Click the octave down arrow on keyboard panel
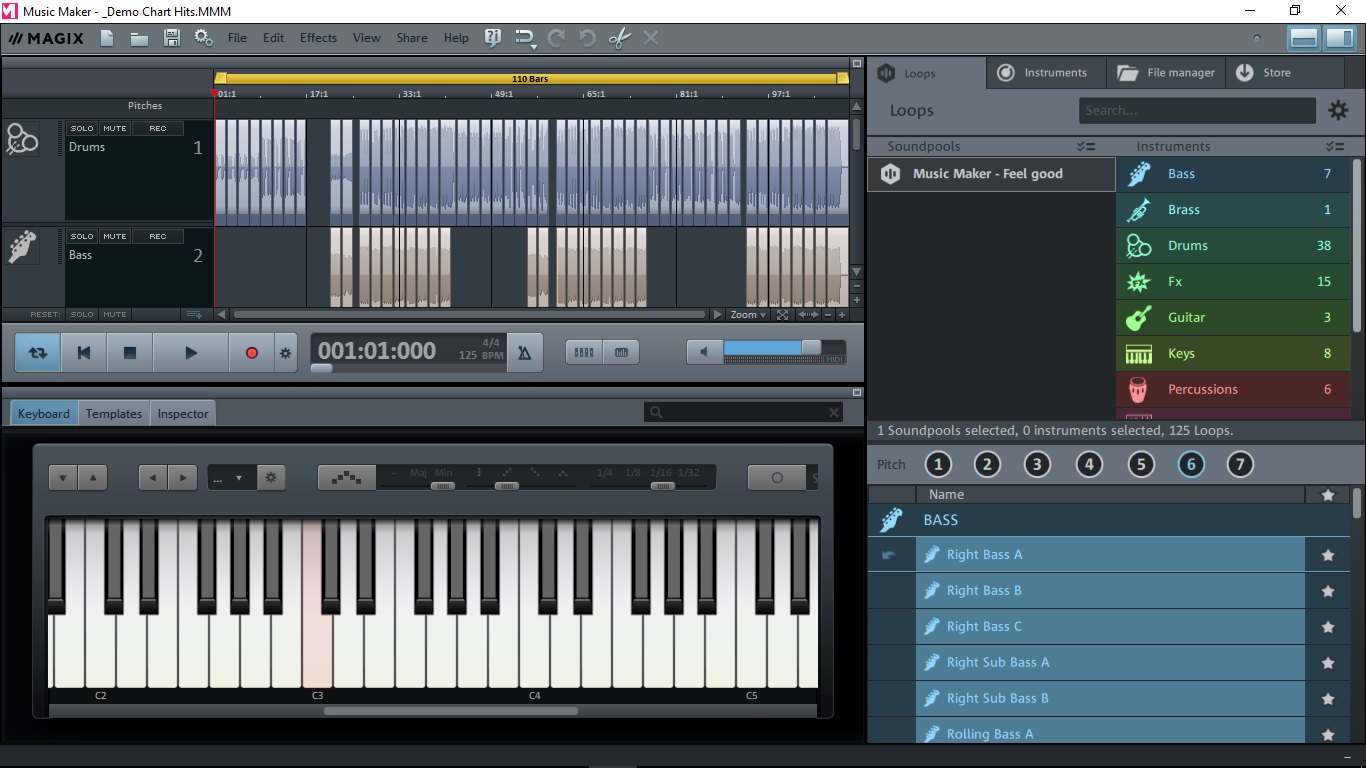Image resolution: width=1366 pixels, height=768 pixels. 63,478
